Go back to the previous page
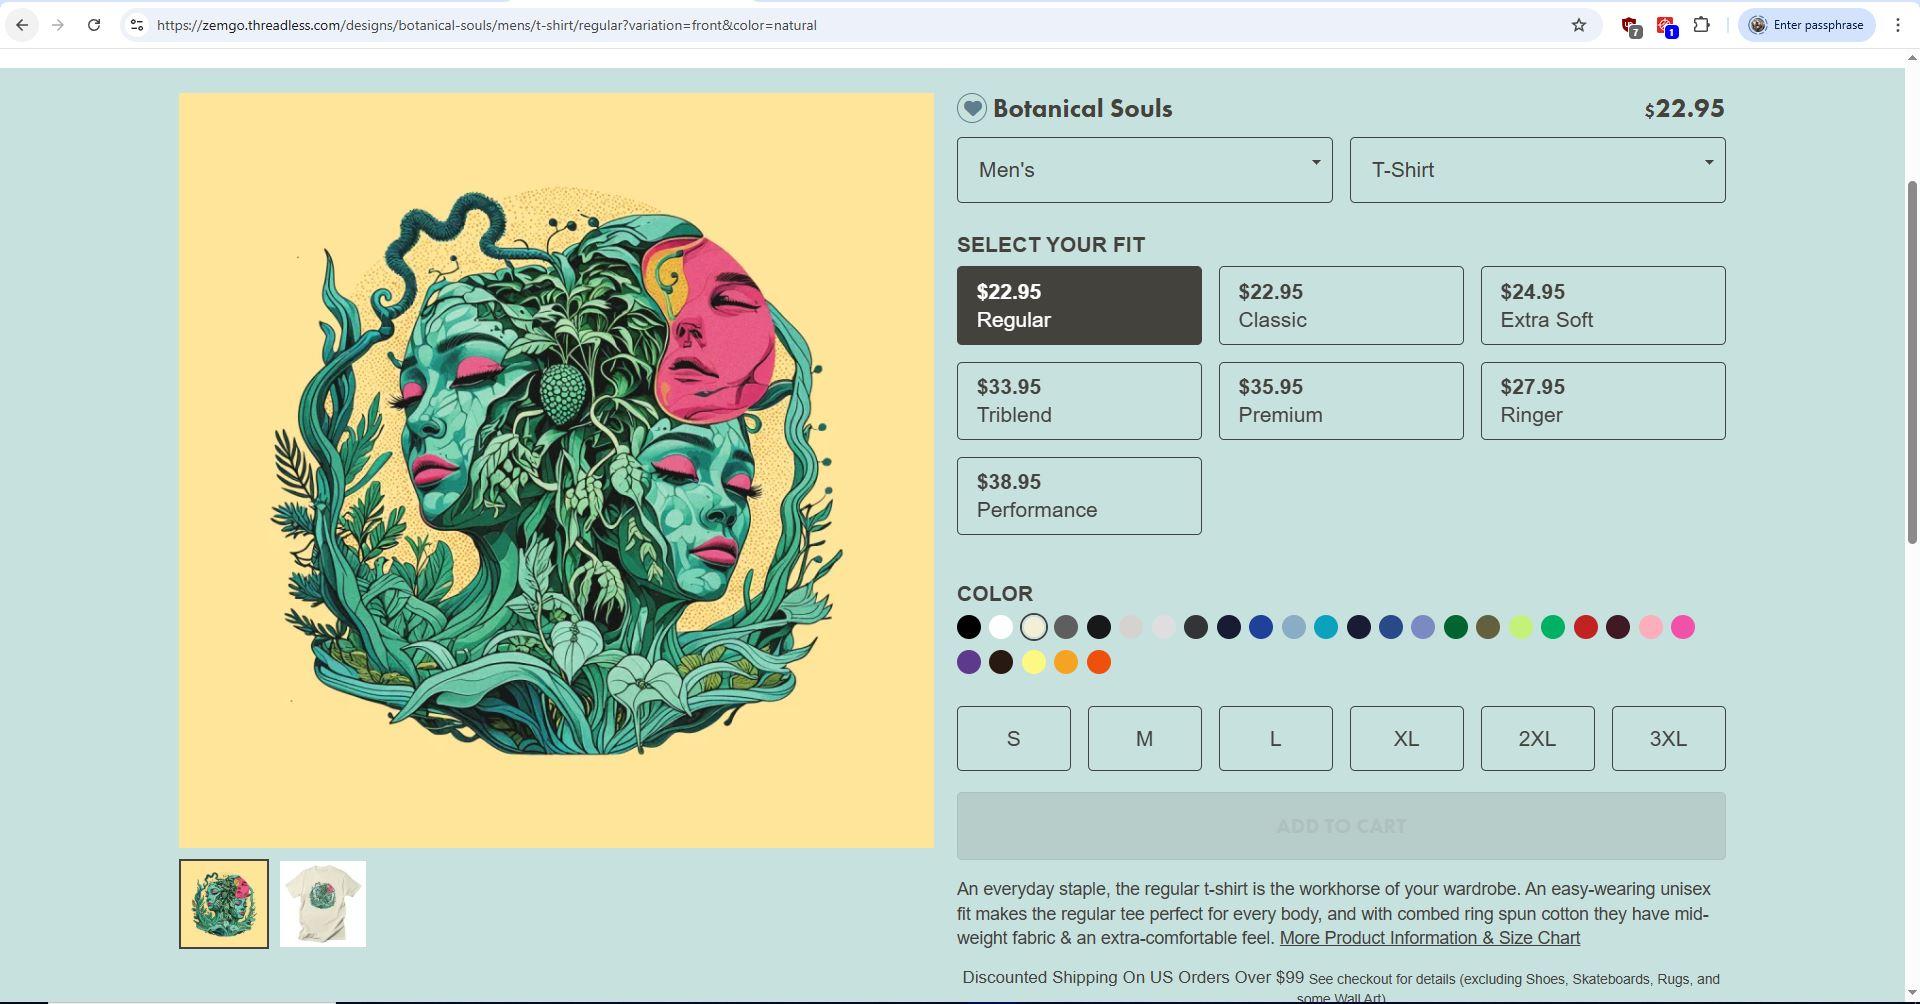Viewport: 1920px width, 1004px height. pyautogui.click(x=22, y=25)
